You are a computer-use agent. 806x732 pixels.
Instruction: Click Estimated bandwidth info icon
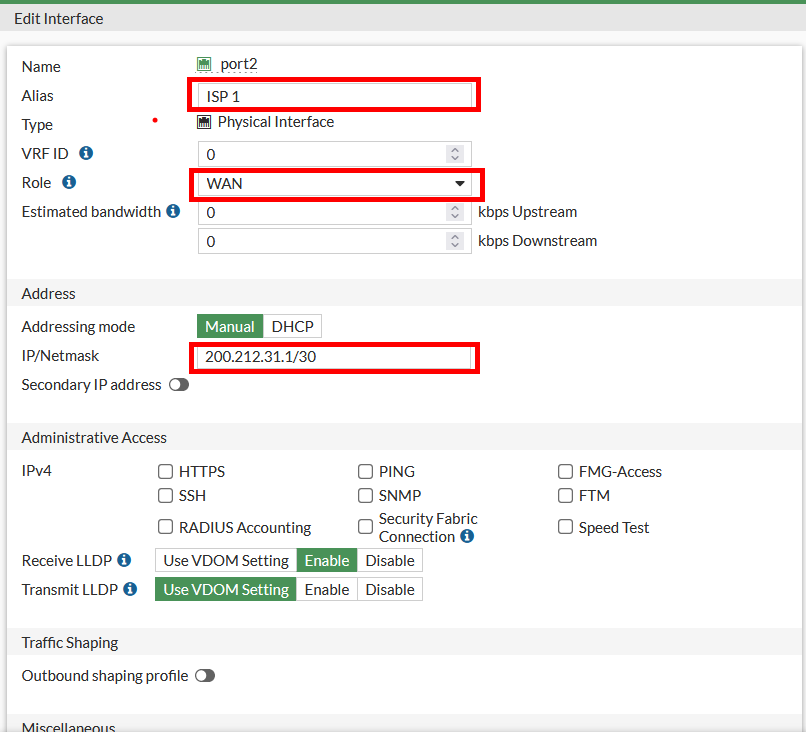(173, 212)
